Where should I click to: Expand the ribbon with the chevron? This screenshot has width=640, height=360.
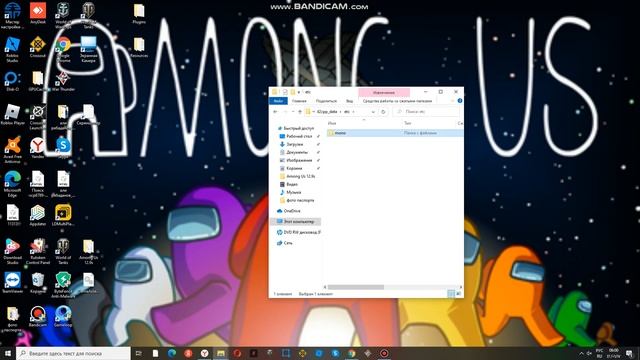452,100
